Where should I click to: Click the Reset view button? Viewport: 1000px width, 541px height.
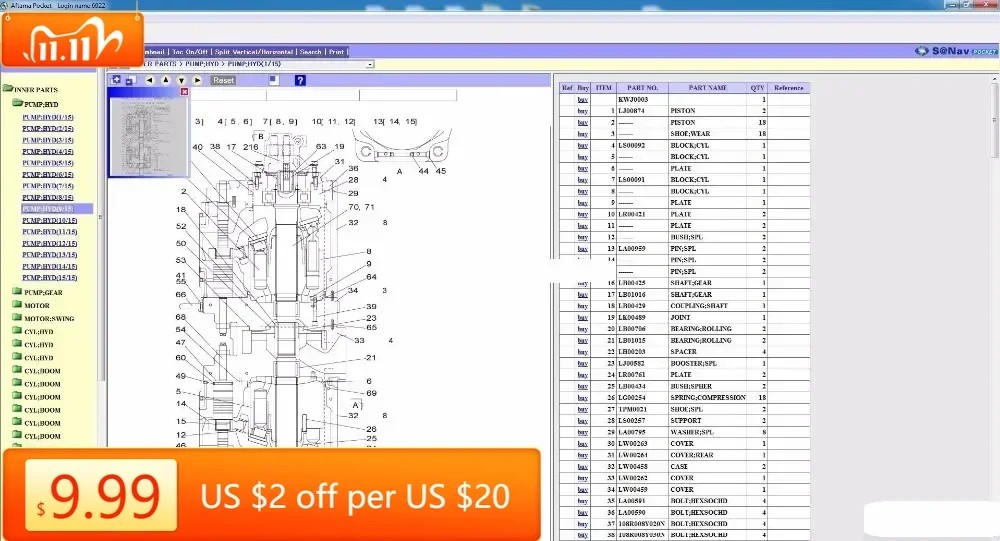coord(223,80)
